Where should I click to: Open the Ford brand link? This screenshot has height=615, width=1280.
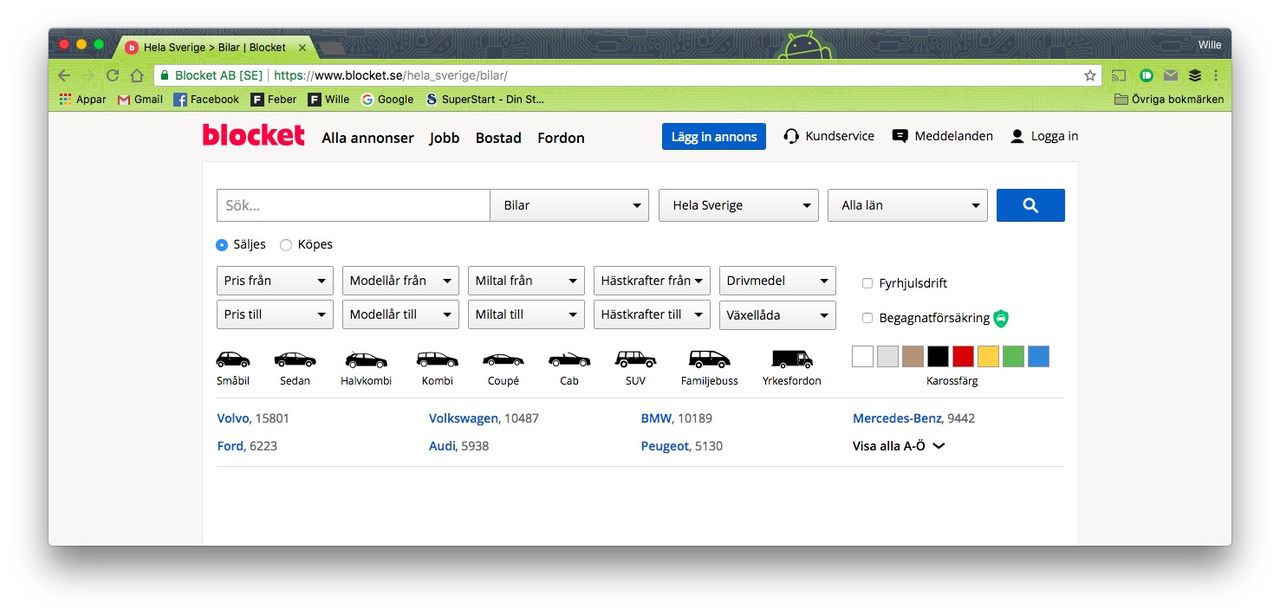point(230,446)
